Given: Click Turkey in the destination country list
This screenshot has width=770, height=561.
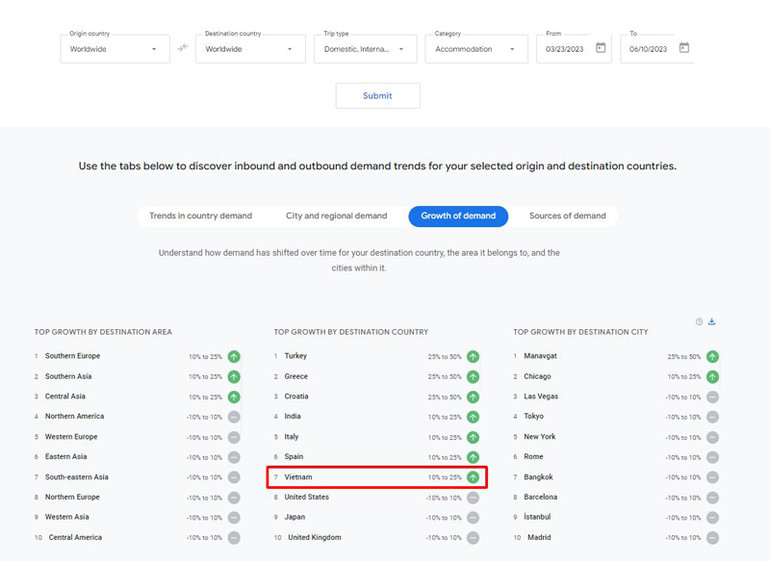Looking at the screenshot, I should tap(296, 356).
